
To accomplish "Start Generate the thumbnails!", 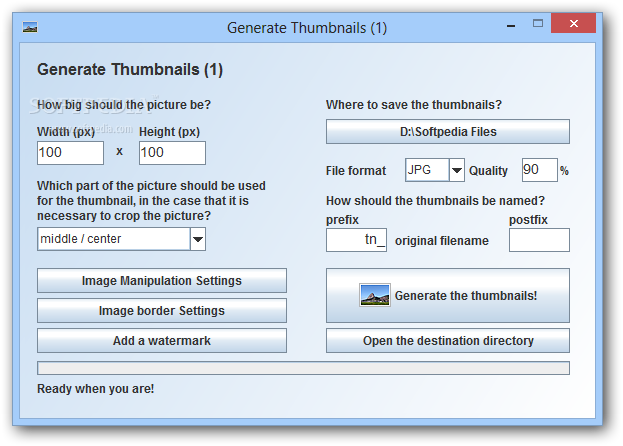I will tap(448, 295).
